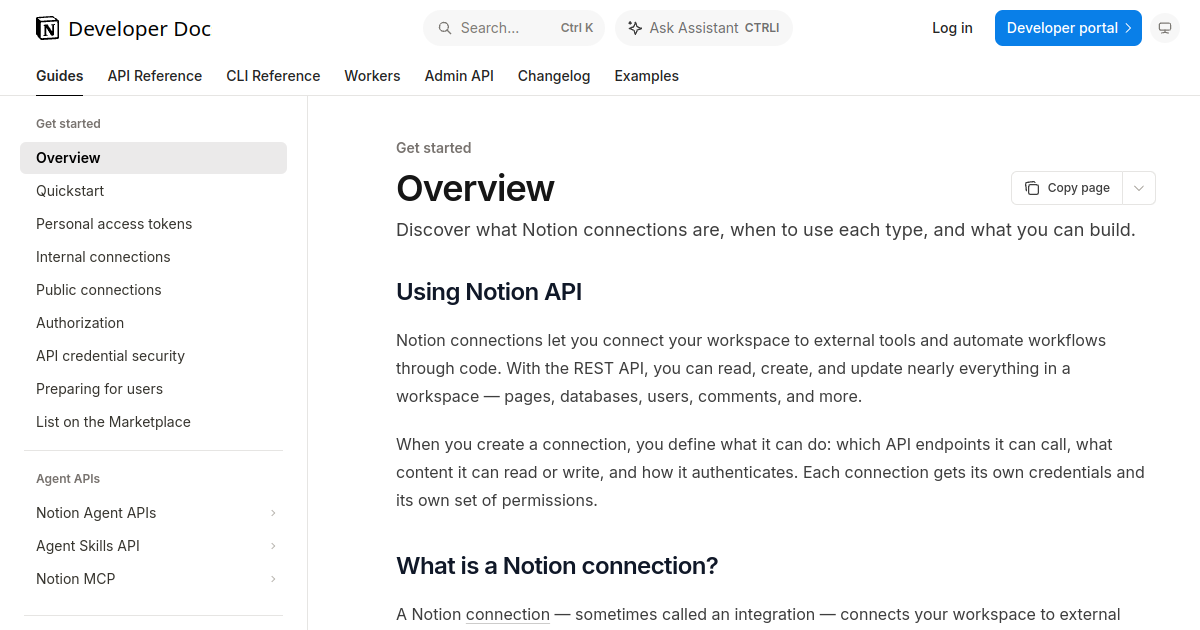Click the Copy page button

tap(1068, 188)
